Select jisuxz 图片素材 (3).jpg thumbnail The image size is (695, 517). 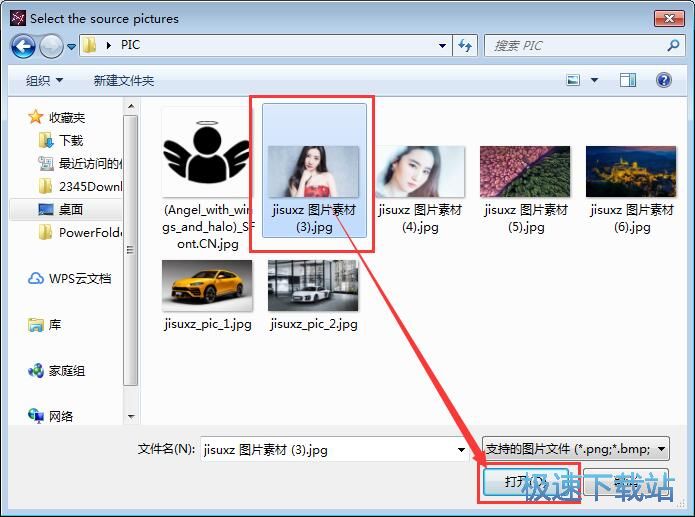(x=314, y=172)
